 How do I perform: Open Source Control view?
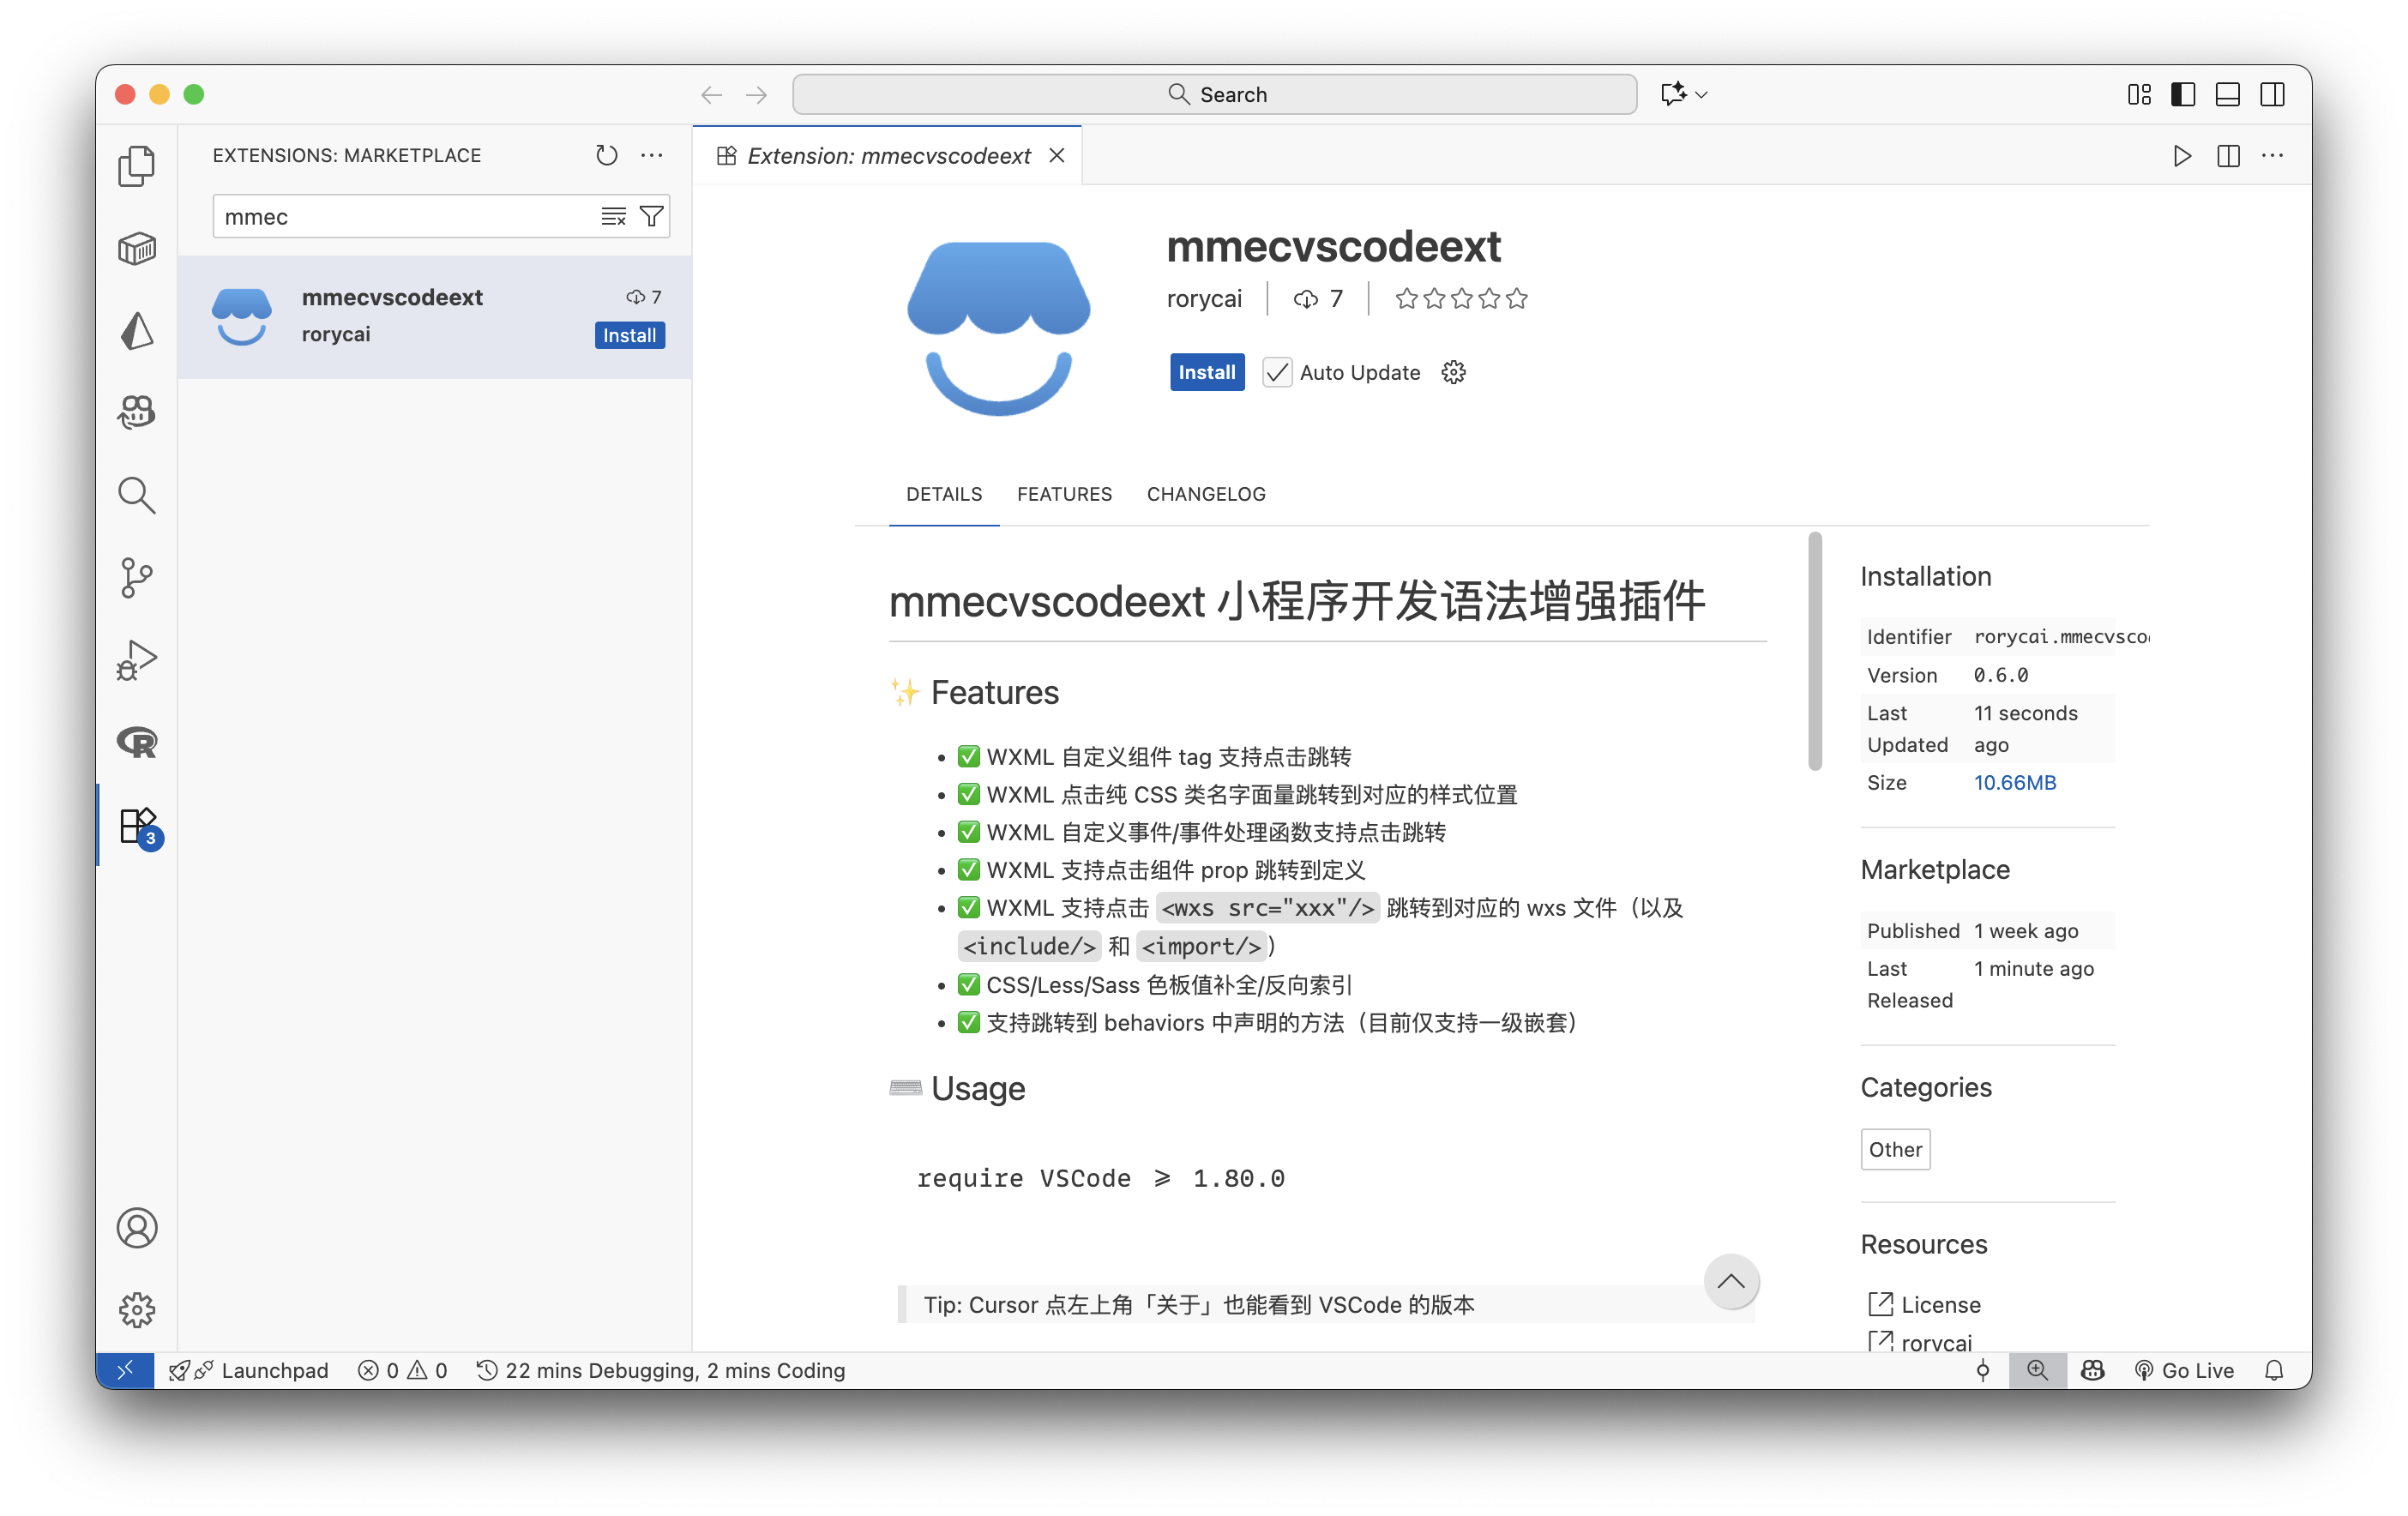click(x=137, y=577)
